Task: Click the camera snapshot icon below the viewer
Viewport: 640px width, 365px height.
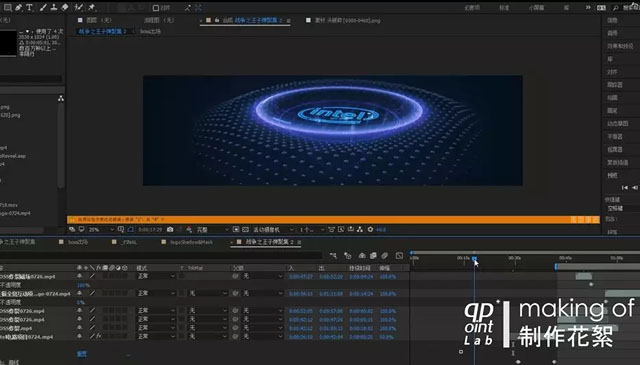Action: [170, 229]
